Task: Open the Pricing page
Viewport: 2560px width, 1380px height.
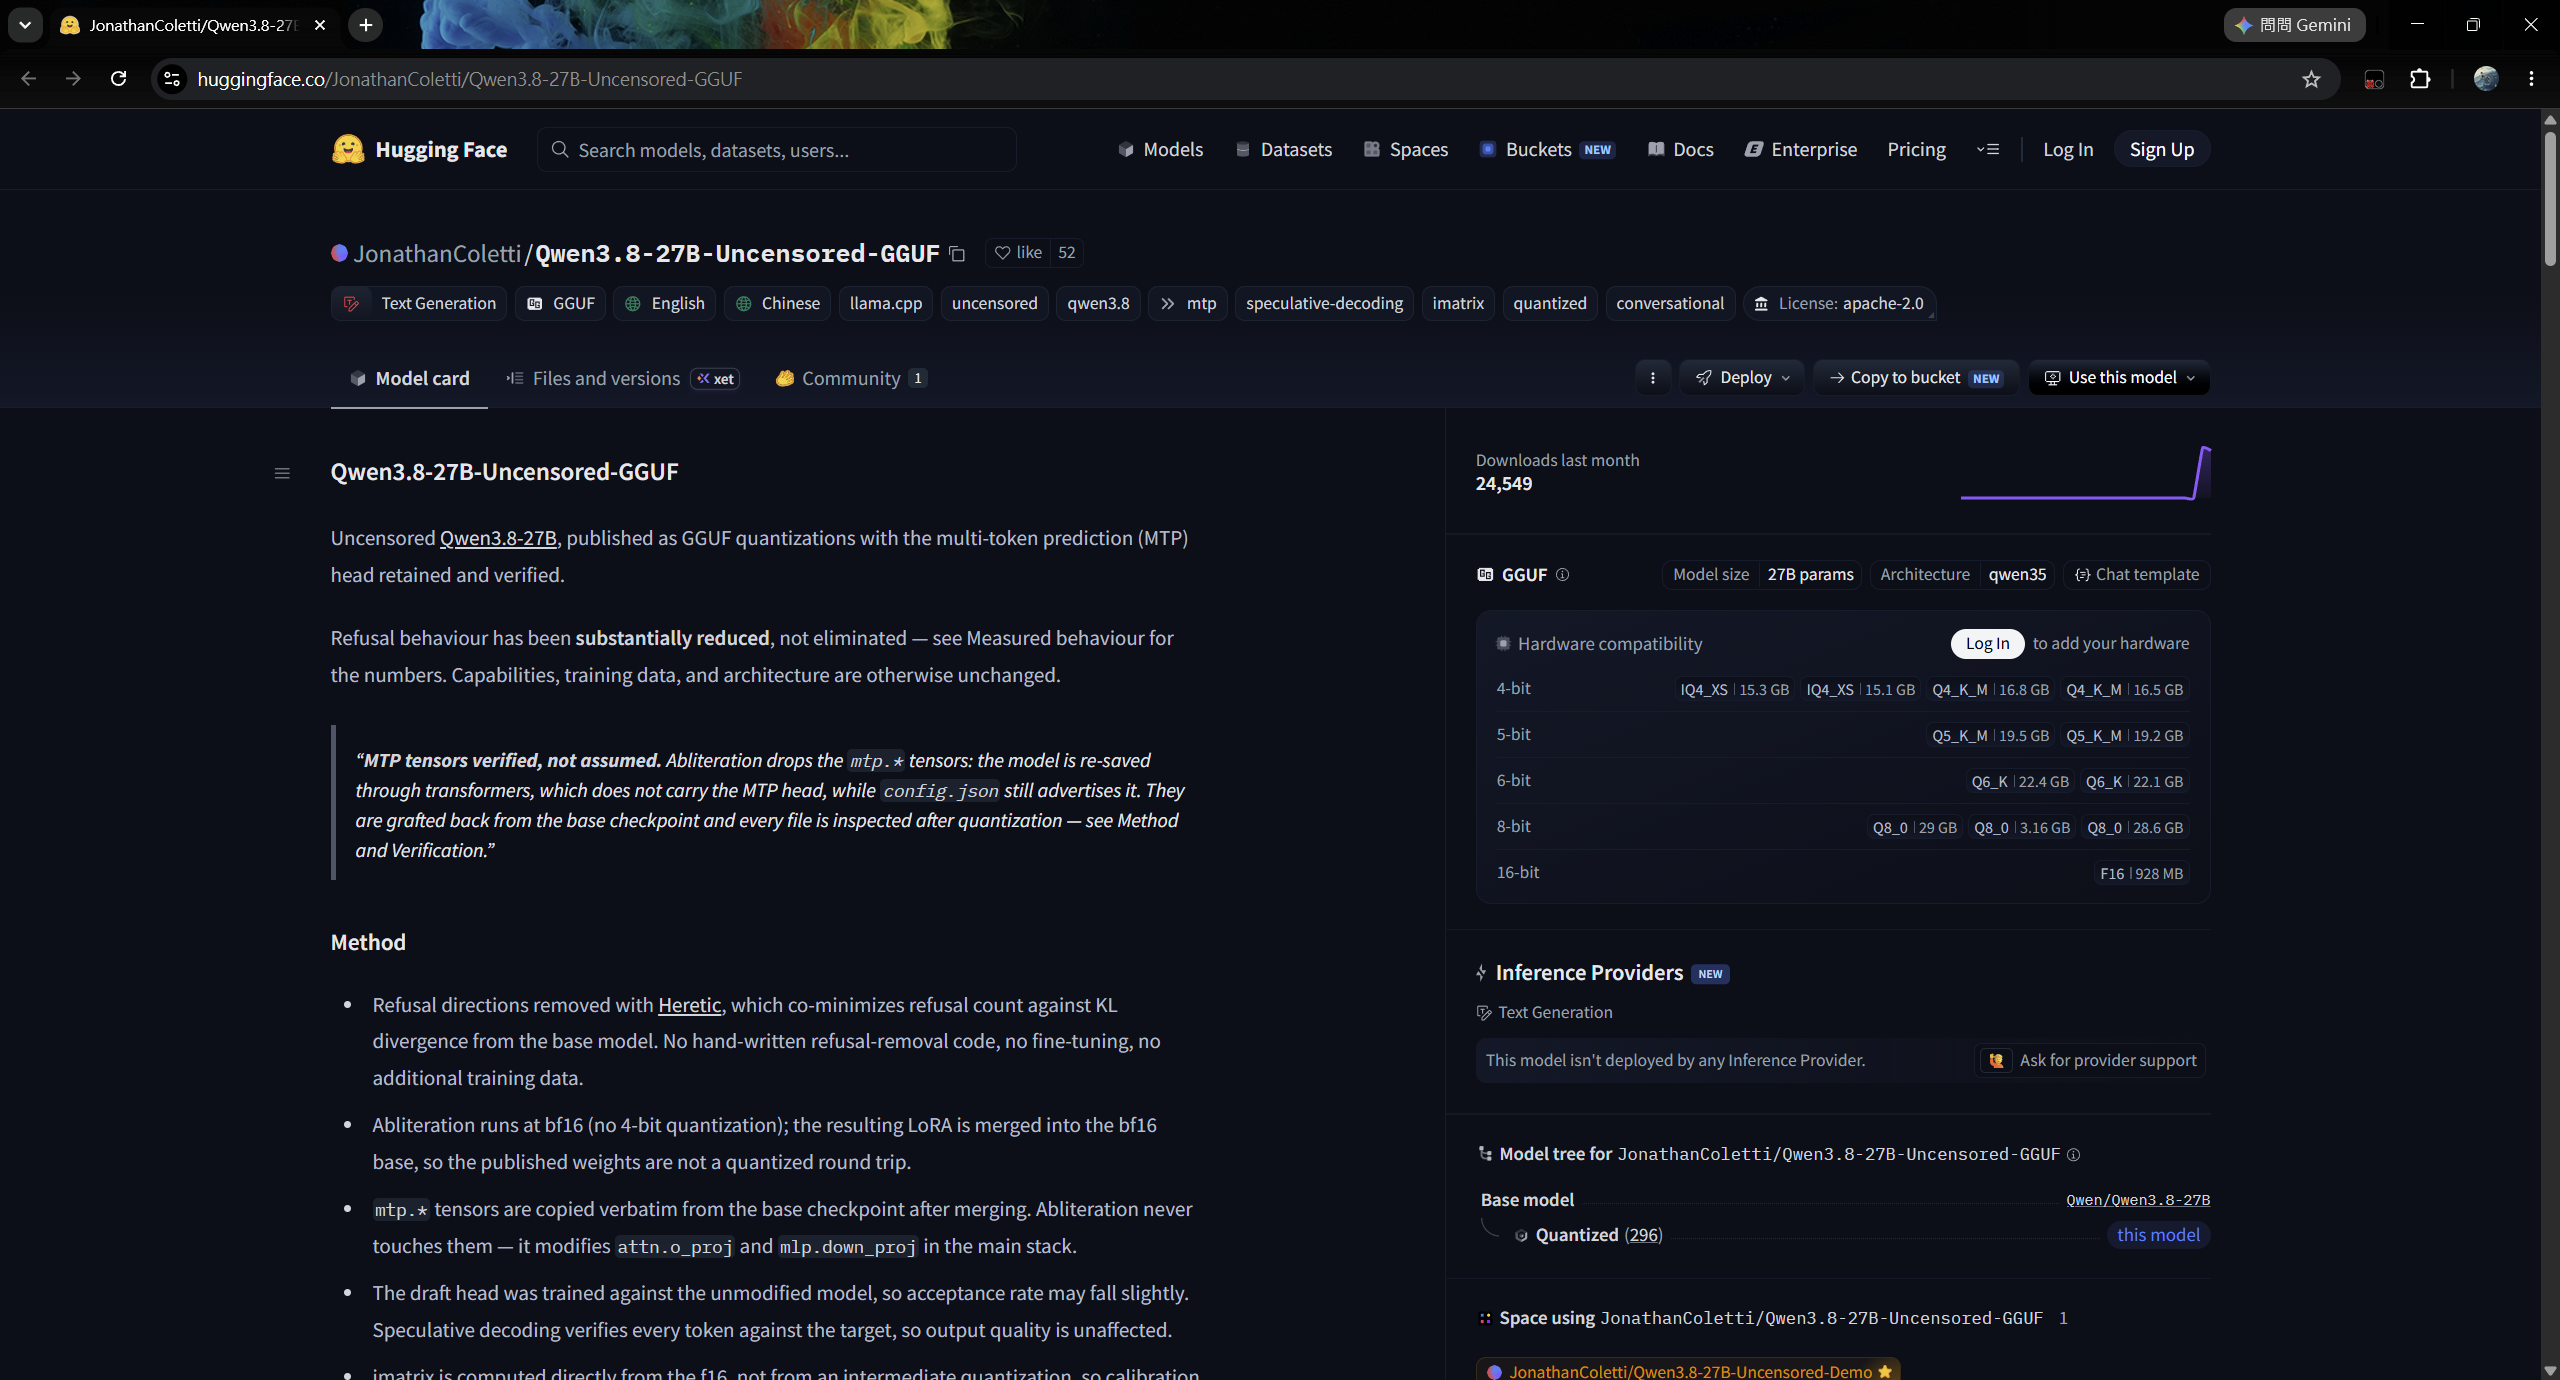Action: (x=1916, y=150)
